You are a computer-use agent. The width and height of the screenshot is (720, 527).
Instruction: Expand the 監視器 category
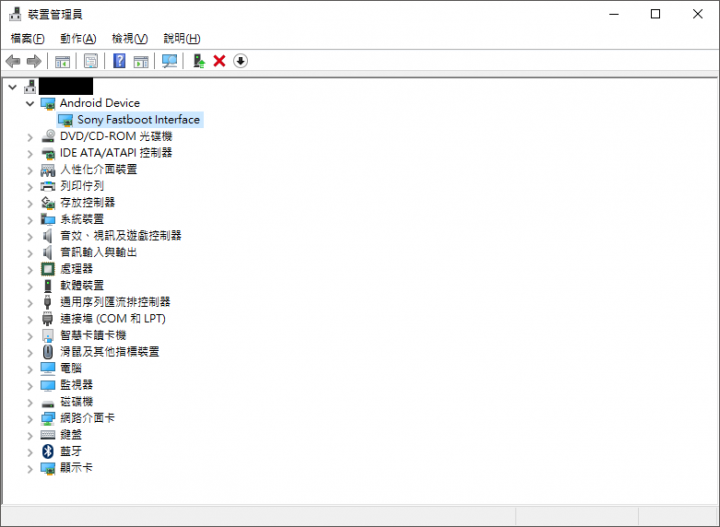(x=30, y=386)
